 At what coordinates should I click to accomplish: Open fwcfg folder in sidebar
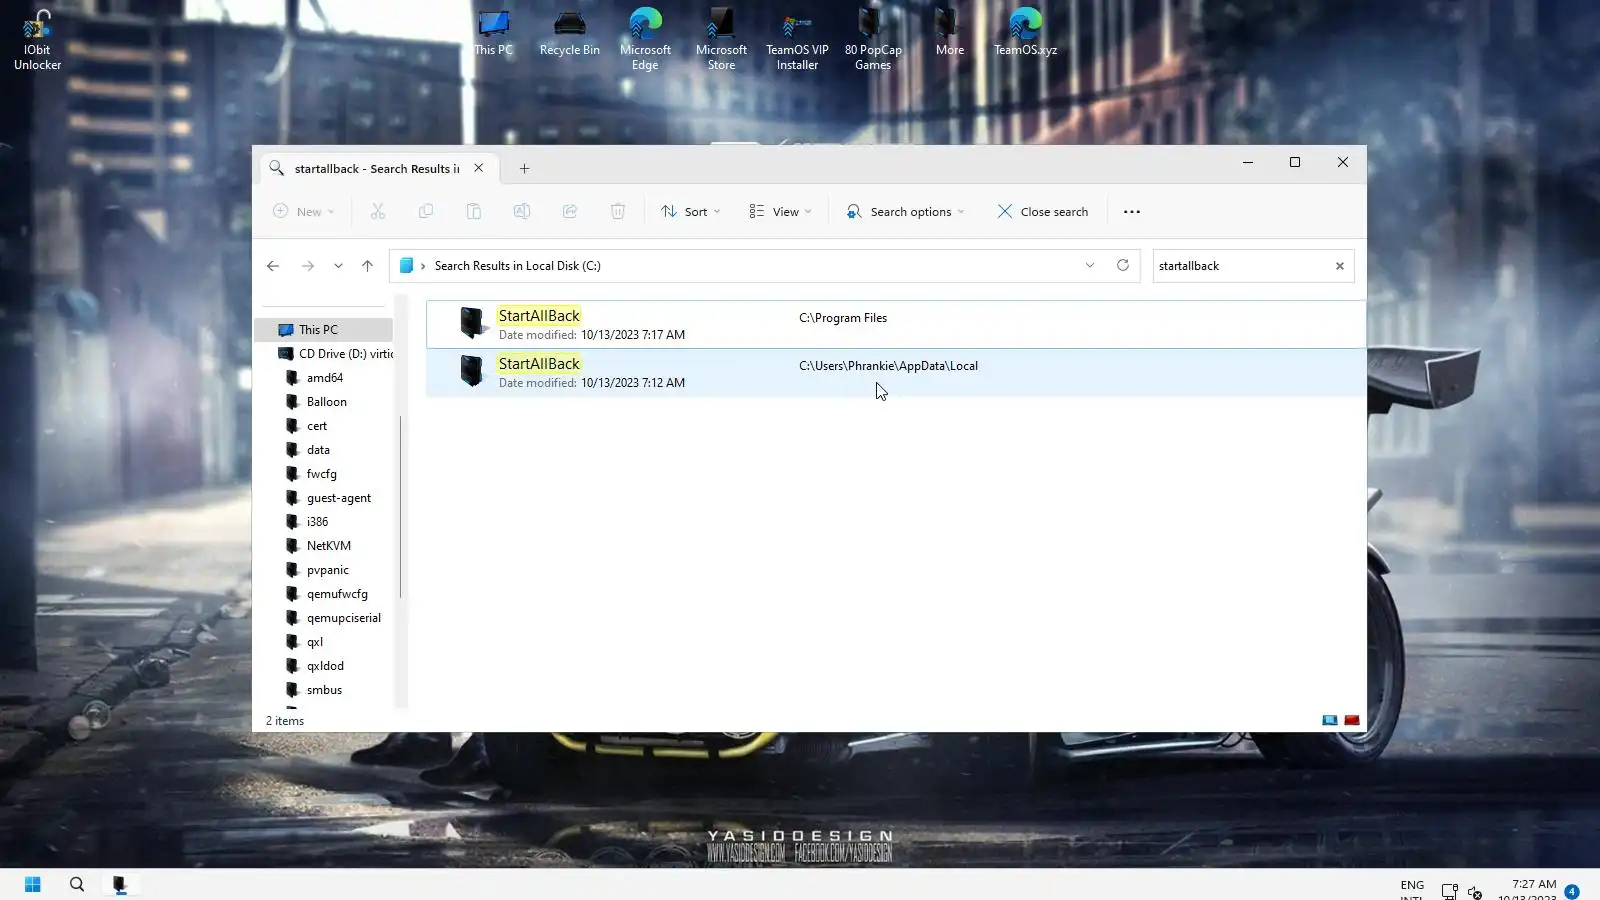[x=322, y=474]
